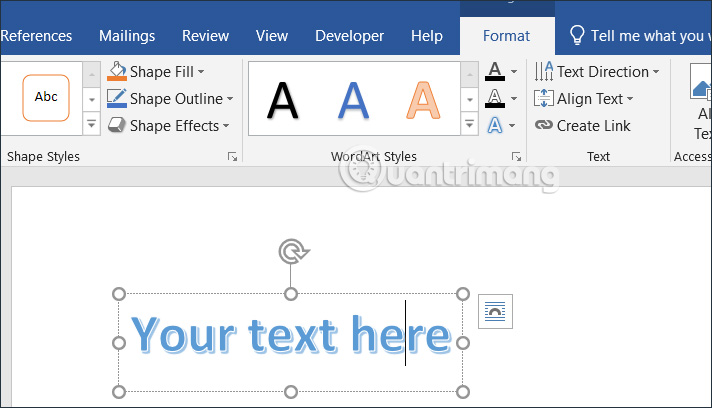
Task: Click the rotation handle above the text box
Action: tap(293, 251)
